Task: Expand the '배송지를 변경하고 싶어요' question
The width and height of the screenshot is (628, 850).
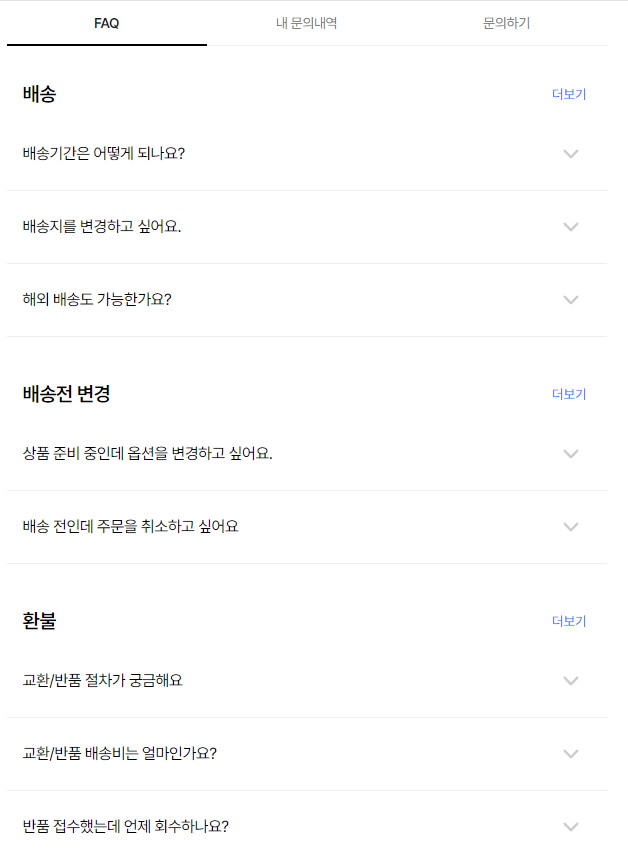Action: [571, 227]
